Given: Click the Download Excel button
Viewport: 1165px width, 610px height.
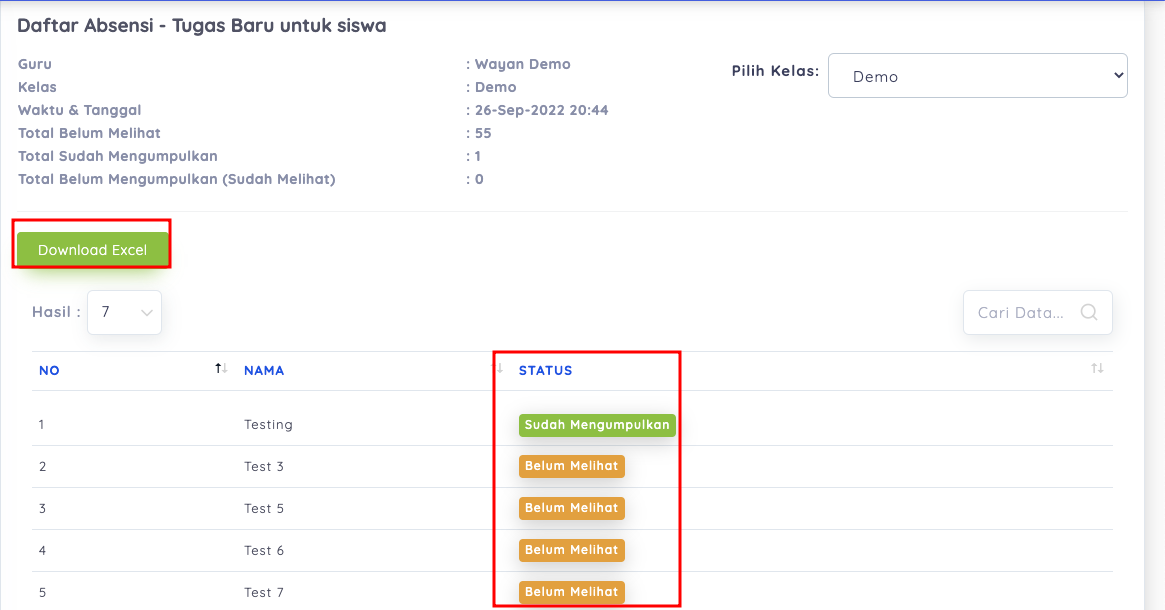Looking at the screenshot, I should coord(92,250).
